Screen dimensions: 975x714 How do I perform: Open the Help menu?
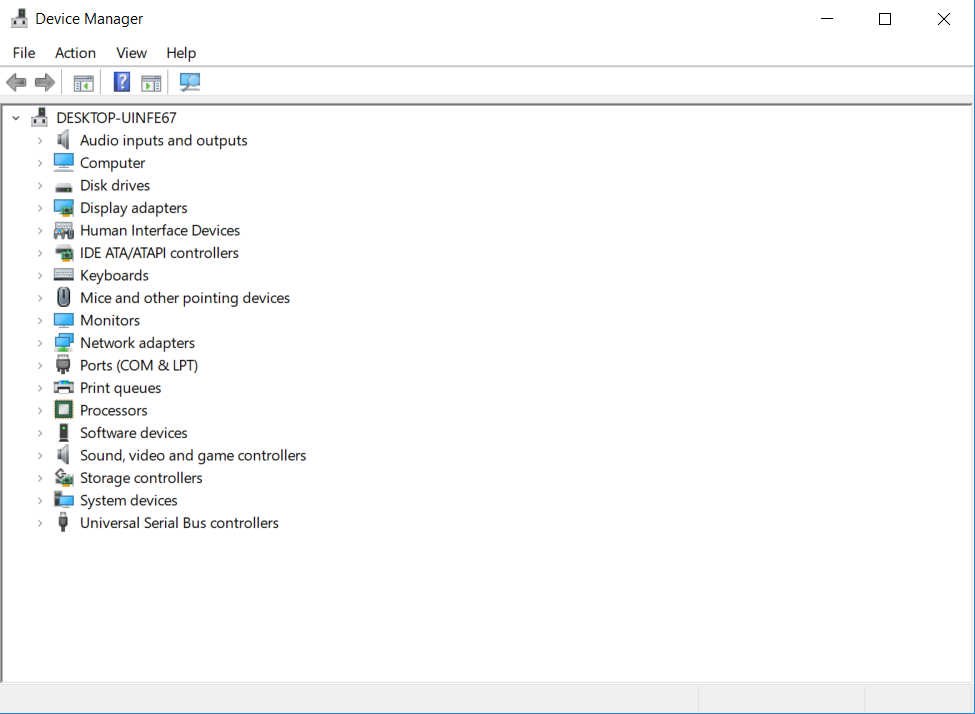(181, 53)
